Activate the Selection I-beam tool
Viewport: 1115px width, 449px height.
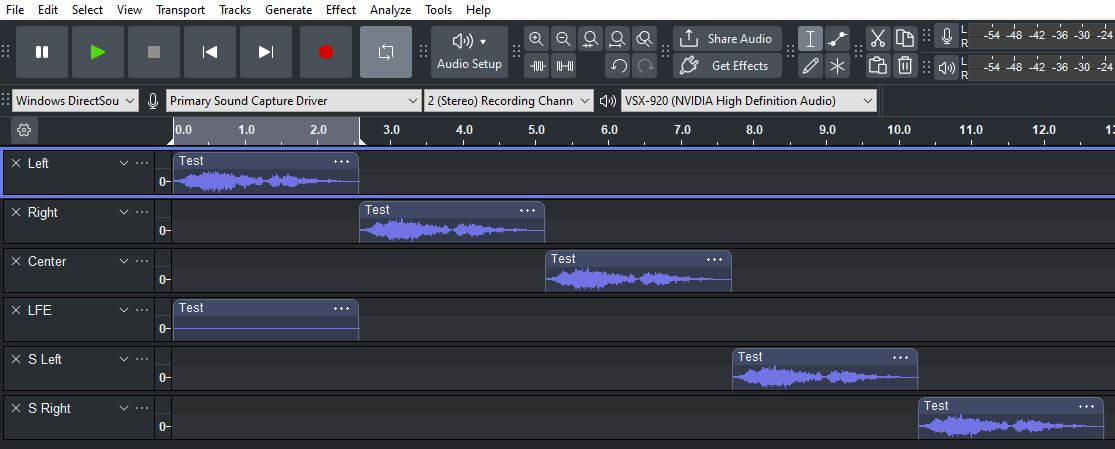[x=810, y=39]
